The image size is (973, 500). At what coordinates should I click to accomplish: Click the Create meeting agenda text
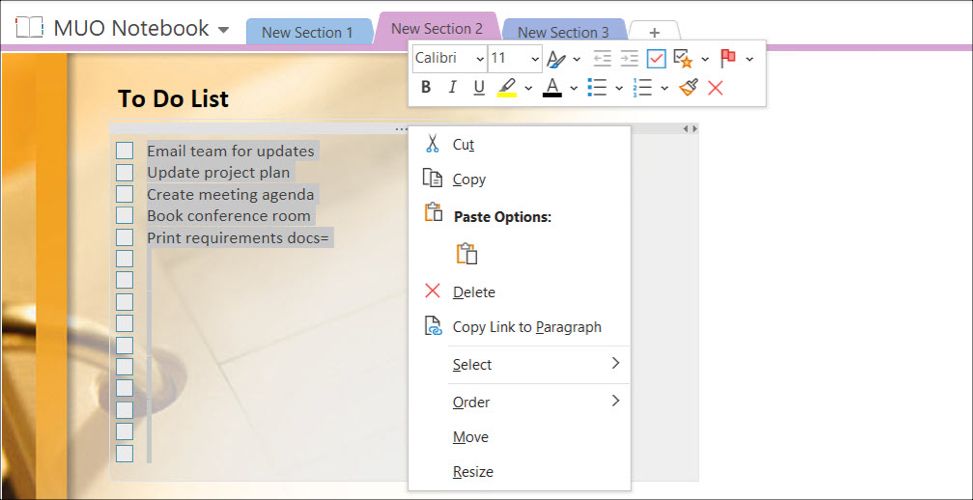[230, 194]
